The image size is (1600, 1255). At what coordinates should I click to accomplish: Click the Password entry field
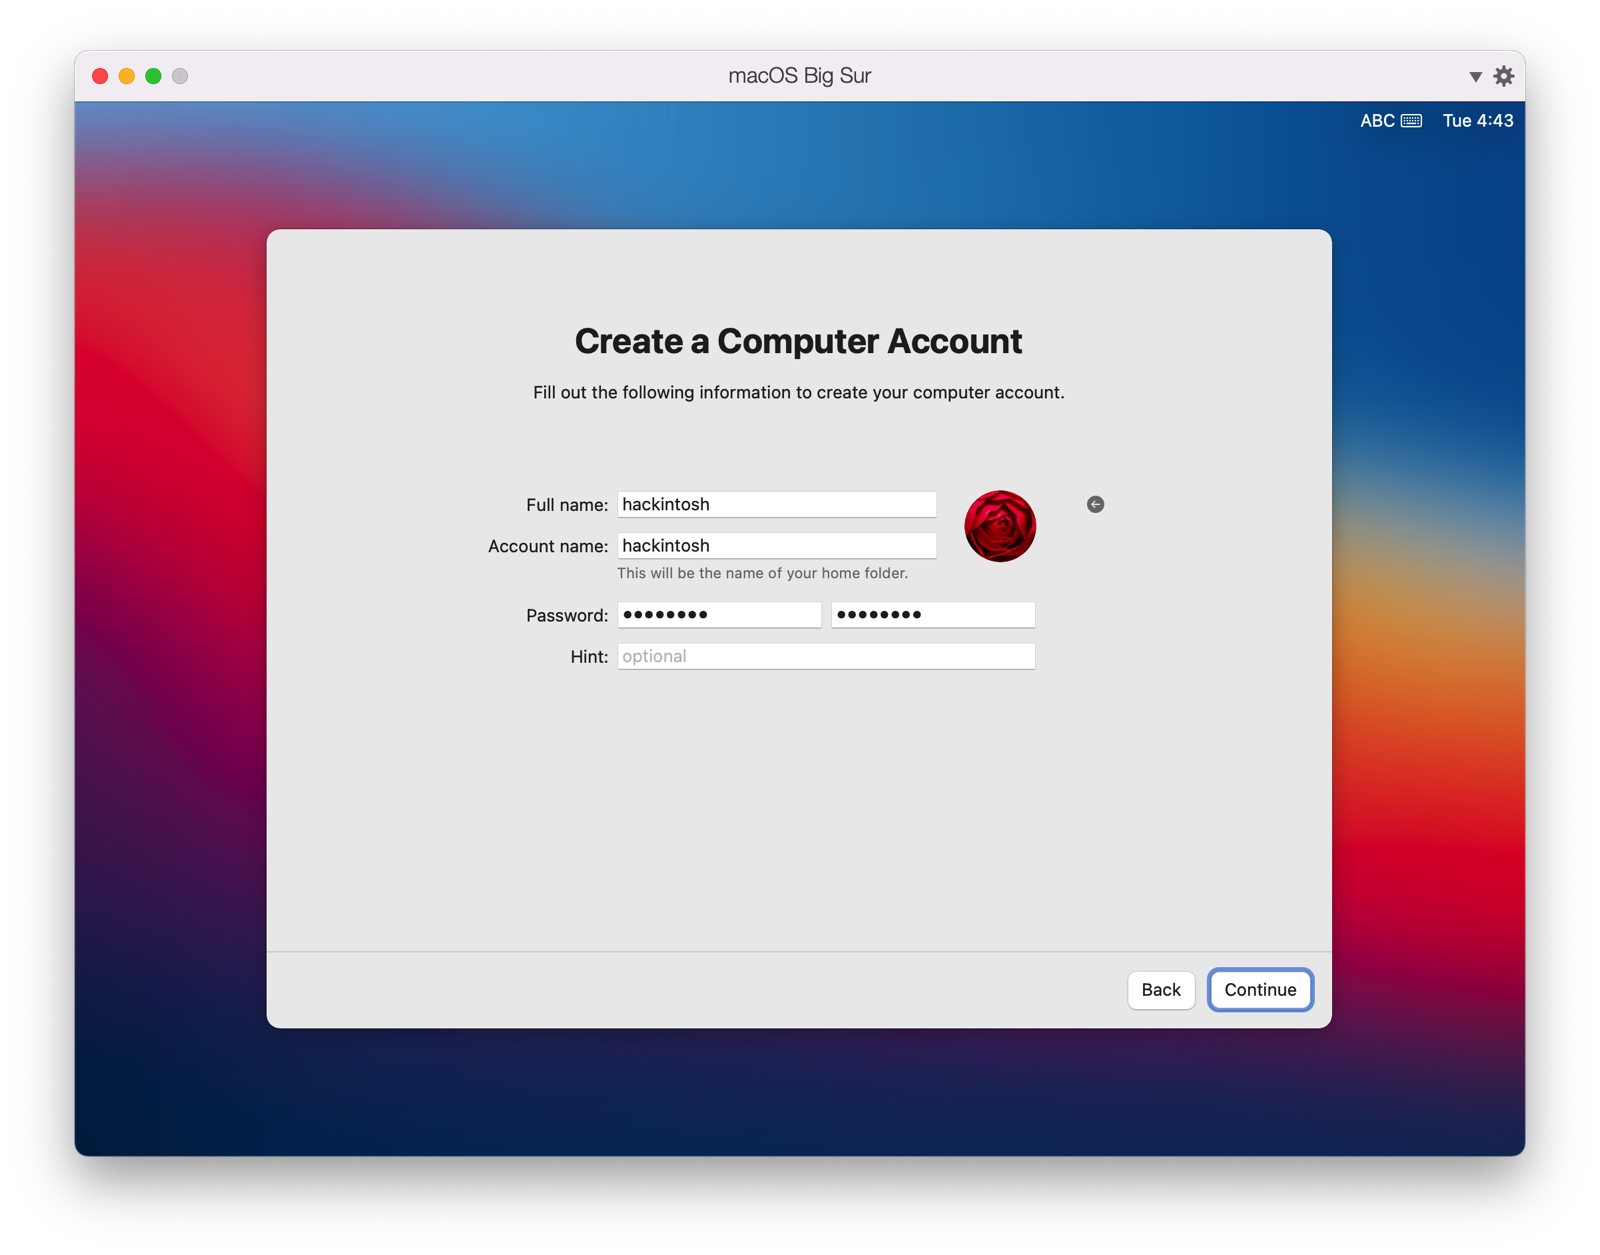(x=718, y=614)
